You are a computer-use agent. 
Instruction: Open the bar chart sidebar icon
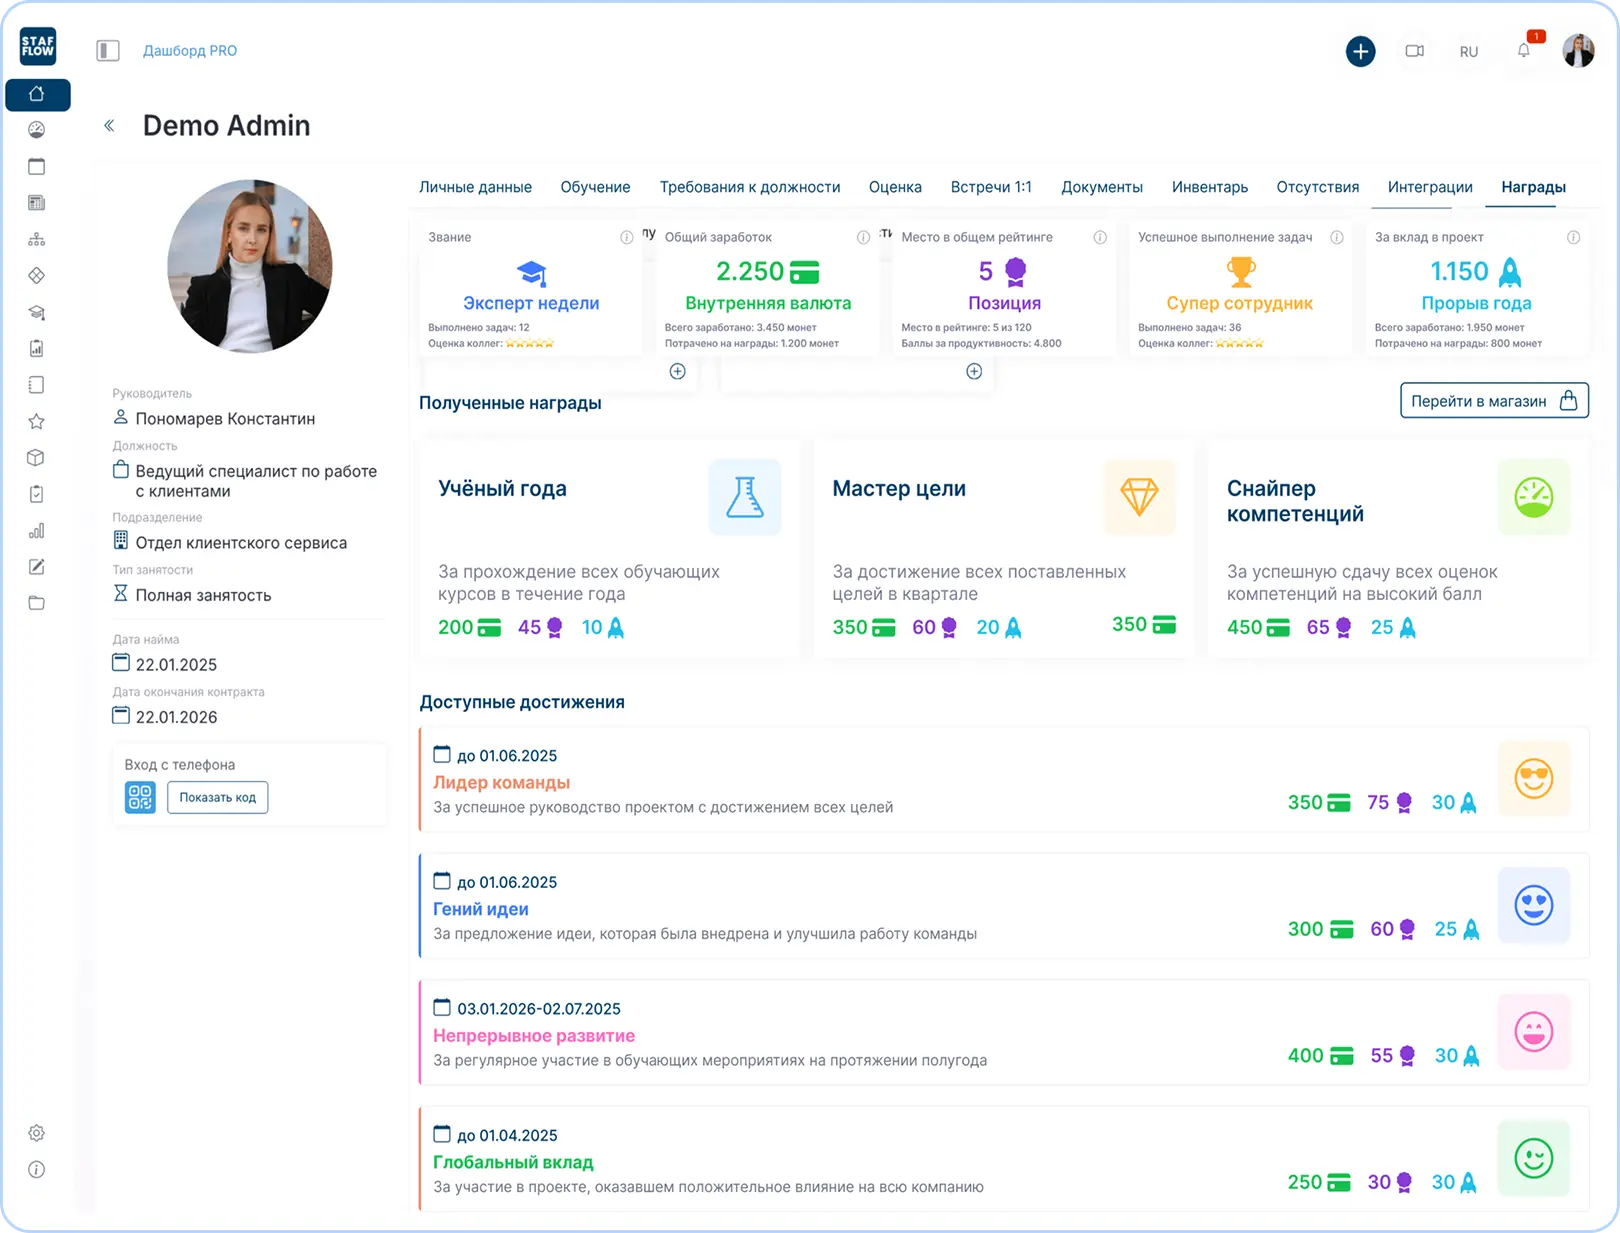(37, 530)
